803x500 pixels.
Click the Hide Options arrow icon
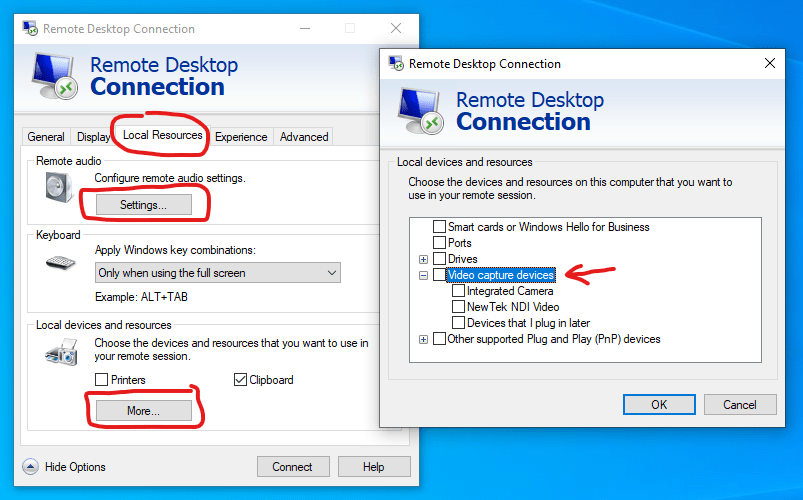(x=30, y=467)
